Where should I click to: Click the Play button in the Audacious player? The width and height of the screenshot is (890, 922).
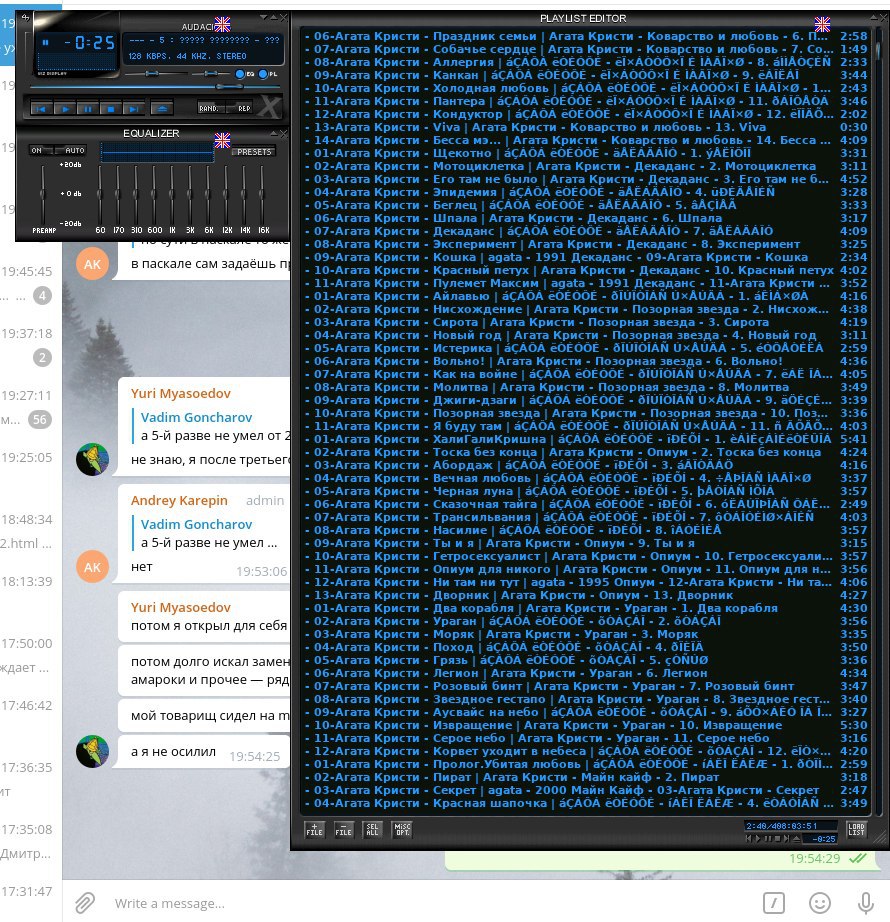[65, 109]
